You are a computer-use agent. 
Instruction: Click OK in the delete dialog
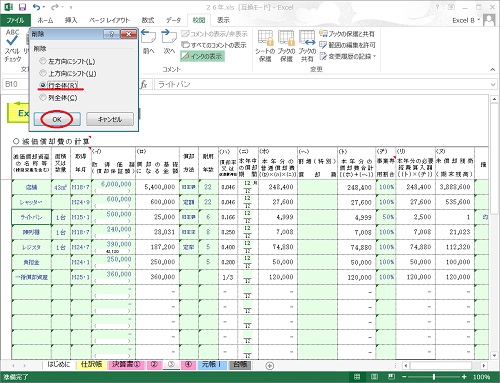coord(57,119)
